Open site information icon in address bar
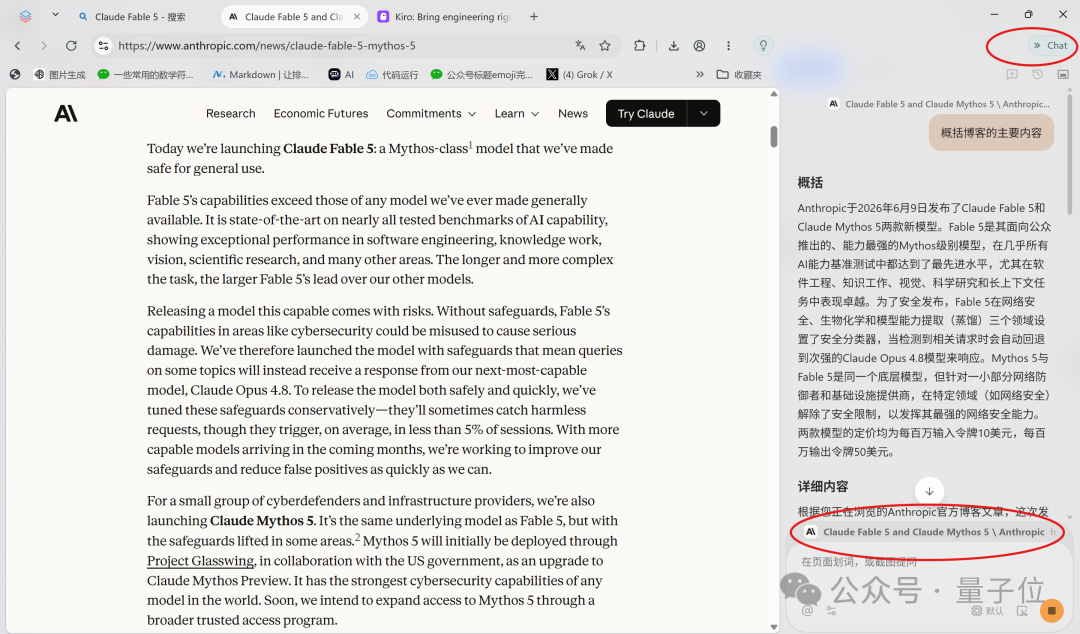Image resolution: width=1080 pixels, height=634 pixels. click(x=103, y=45)
